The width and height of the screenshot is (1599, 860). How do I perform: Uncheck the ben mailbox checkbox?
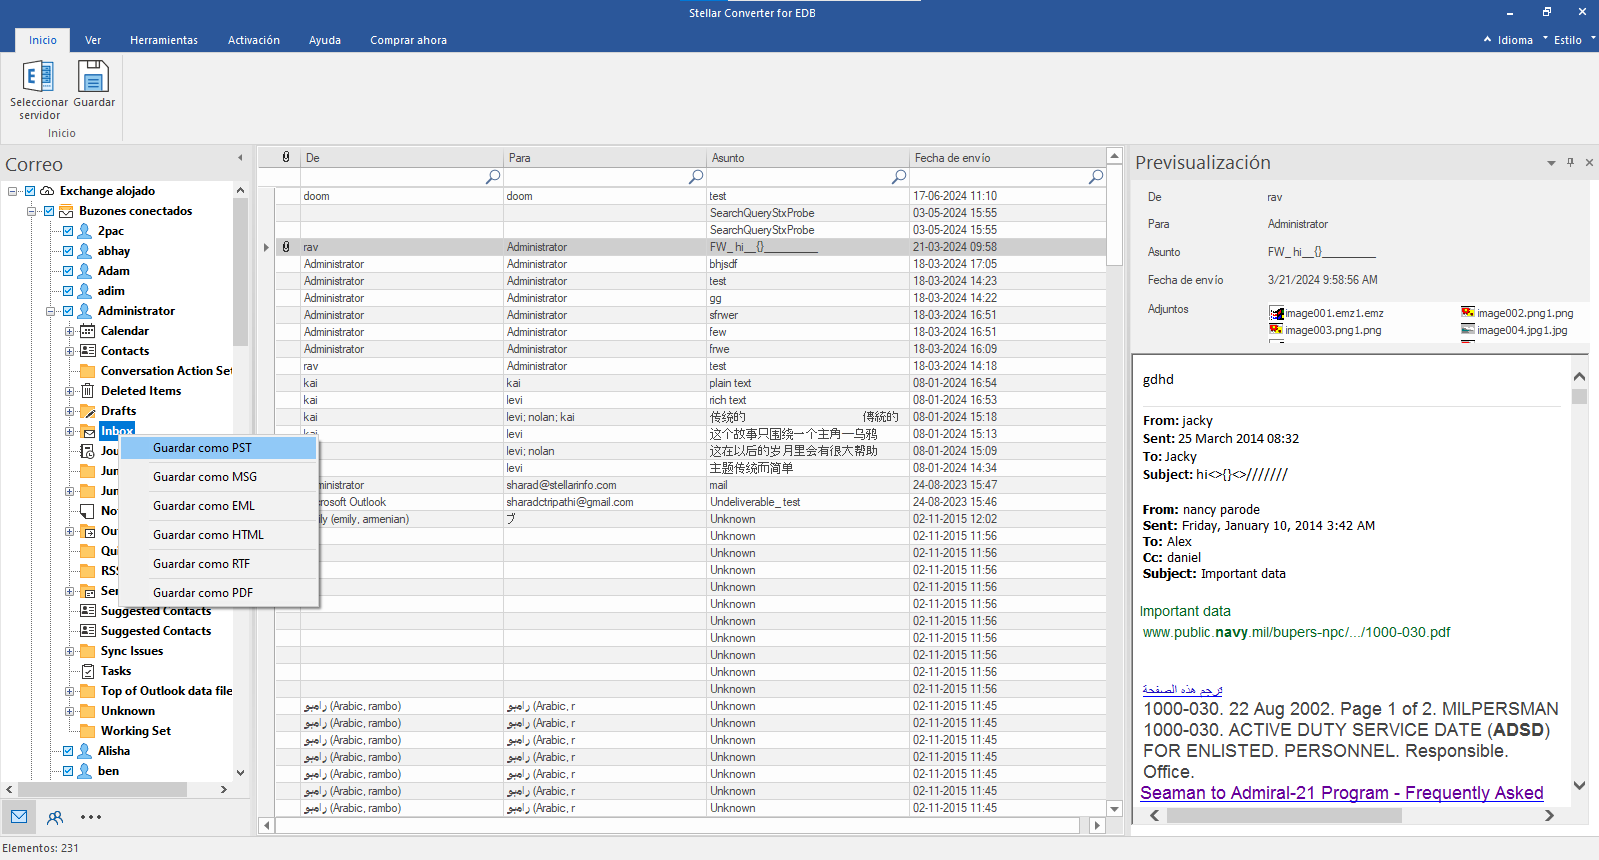click(x=68, y=771)
